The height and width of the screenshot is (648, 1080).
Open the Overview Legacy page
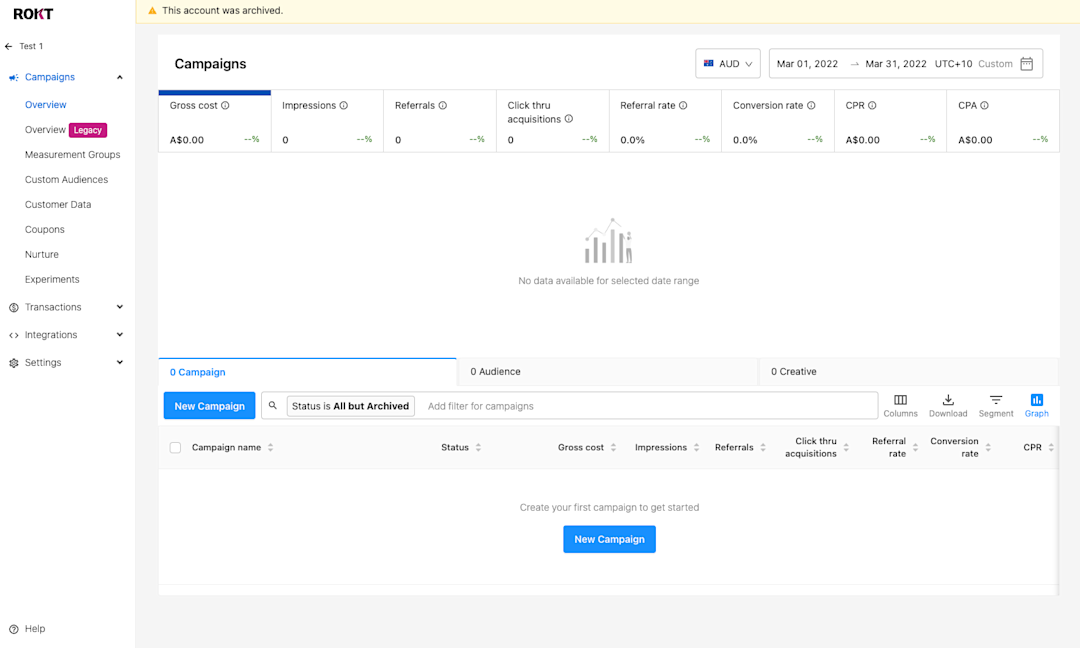click(65, 129)
